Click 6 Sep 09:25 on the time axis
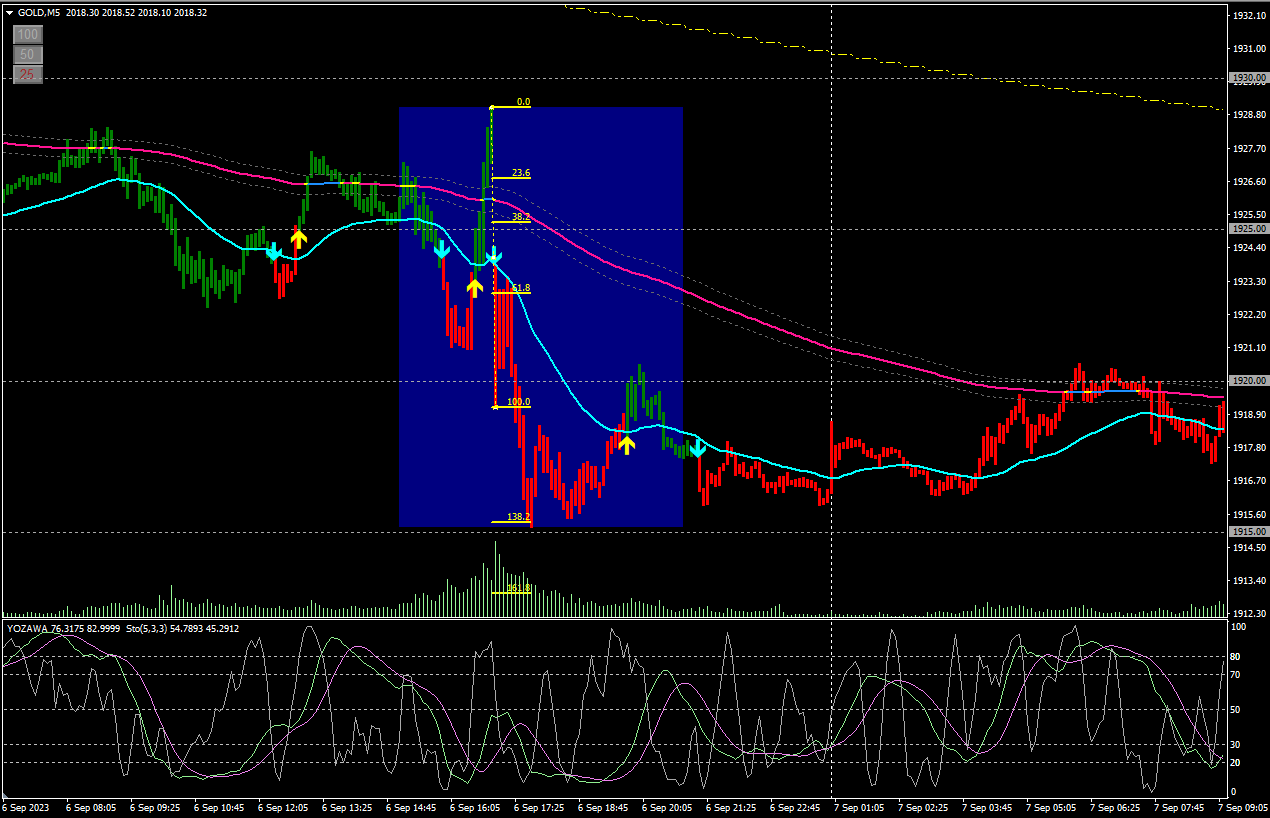The image size is (1270, 818). [154, 806]
